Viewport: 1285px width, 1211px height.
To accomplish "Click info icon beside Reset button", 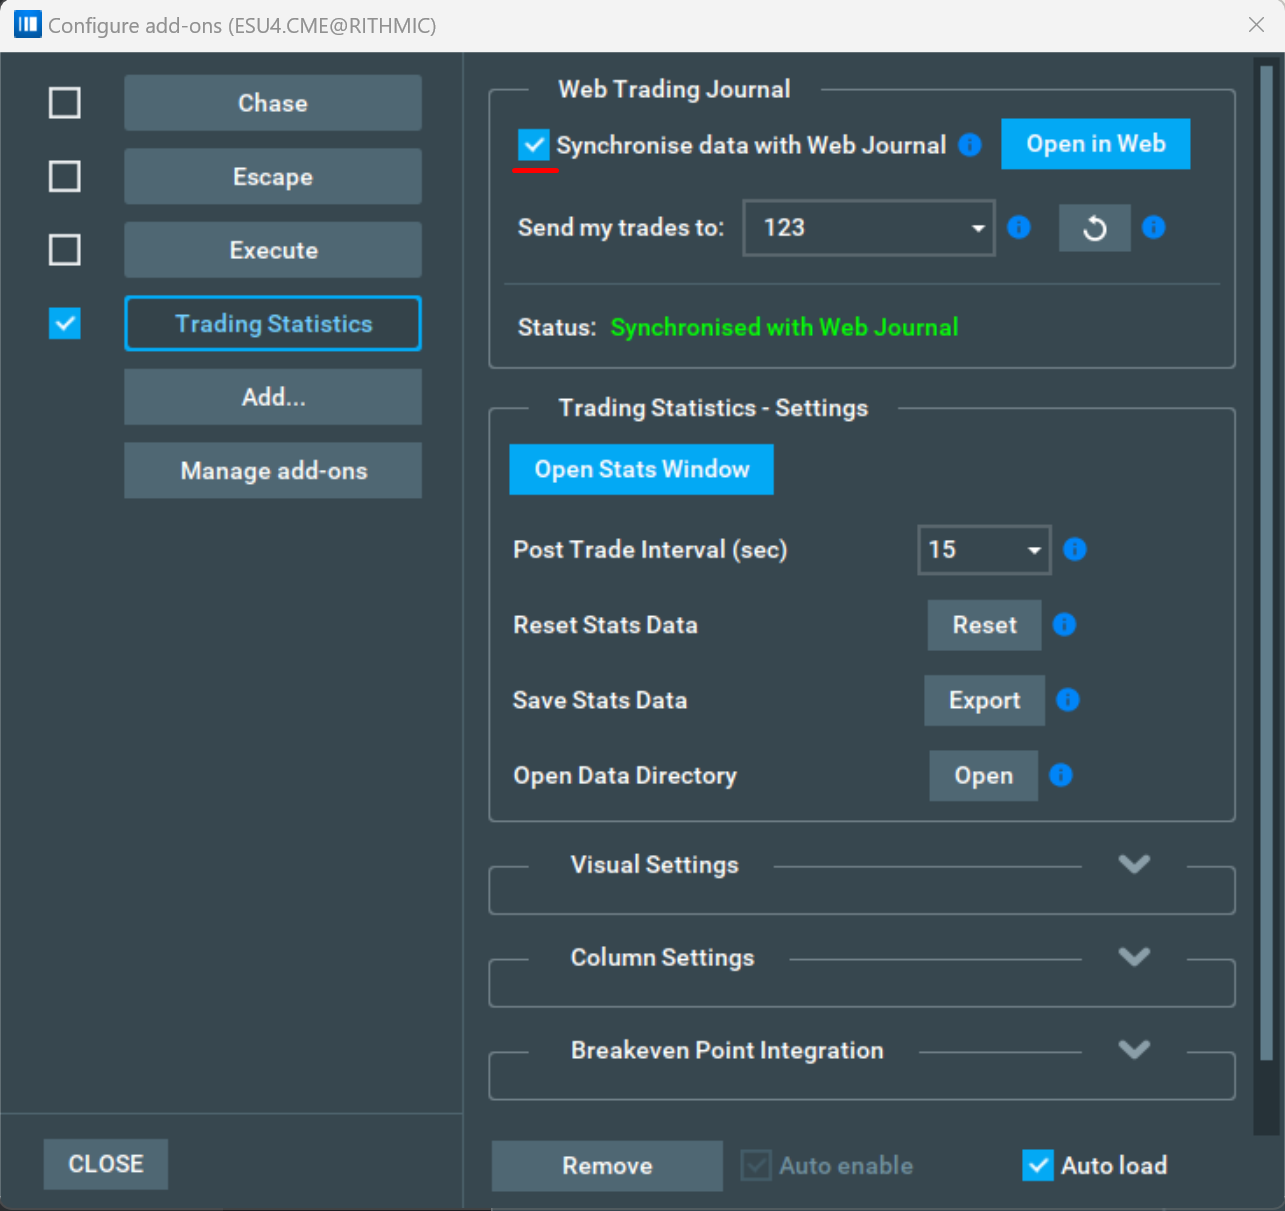I will [x=1064, y=625].
